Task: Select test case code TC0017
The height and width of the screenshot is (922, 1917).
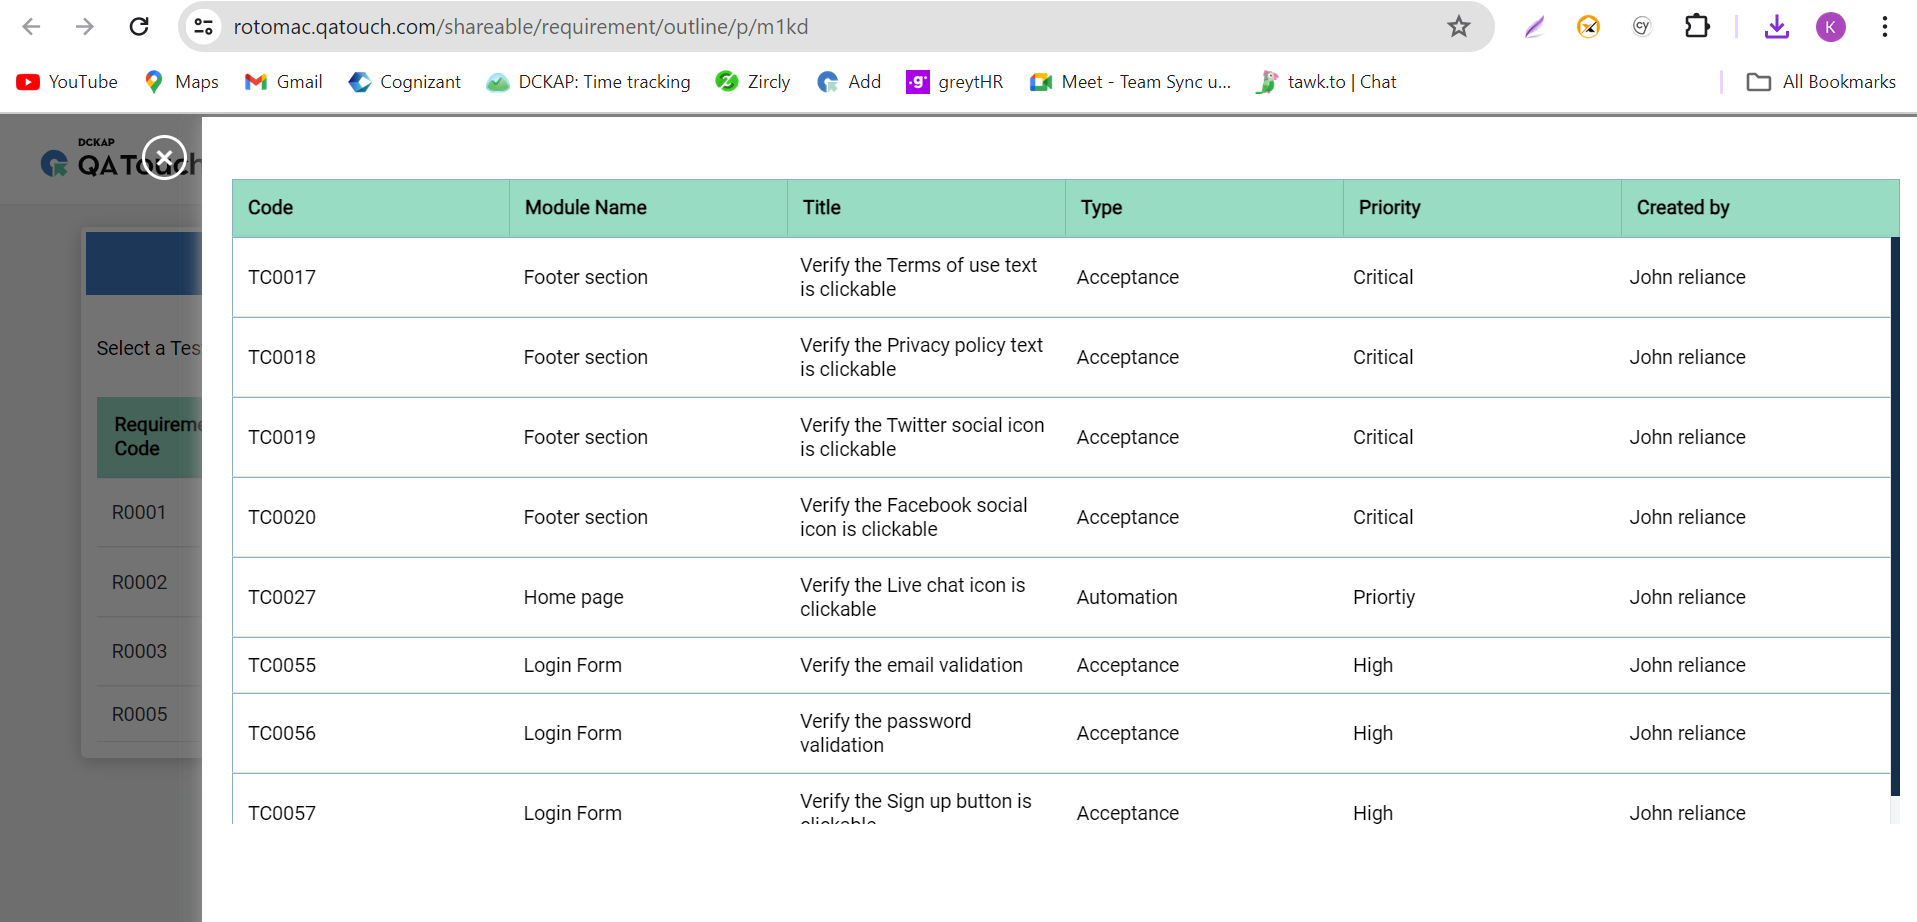Action: pos(282,278)
